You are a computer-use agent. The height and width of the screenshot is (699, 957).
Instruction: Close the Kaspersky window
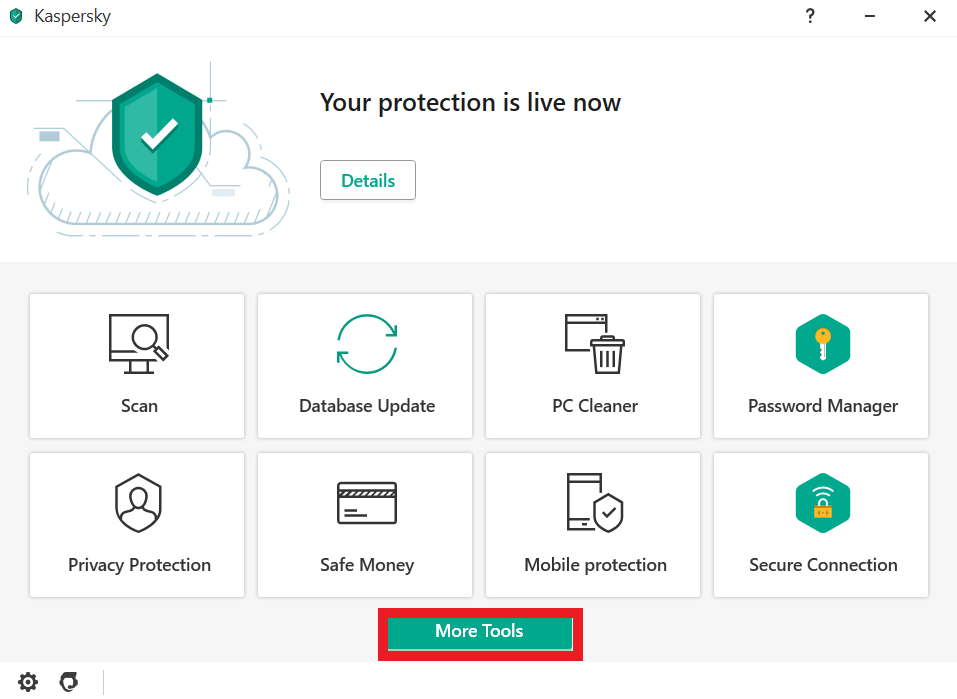930,16
